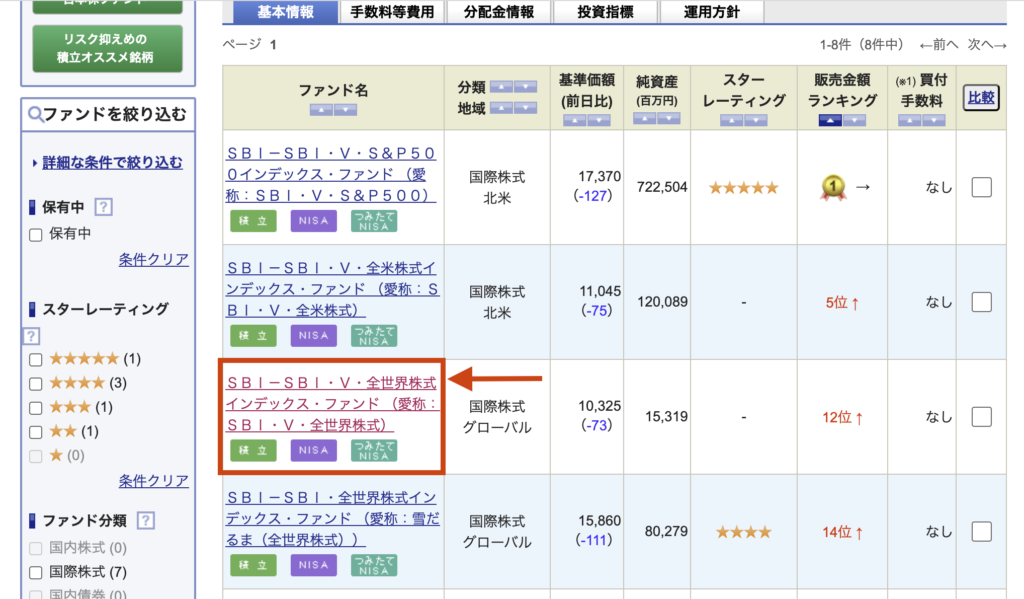Screen dimensions: 1024x599
Task: Click net assets value 120,089
Action: (x=662, y=302)
